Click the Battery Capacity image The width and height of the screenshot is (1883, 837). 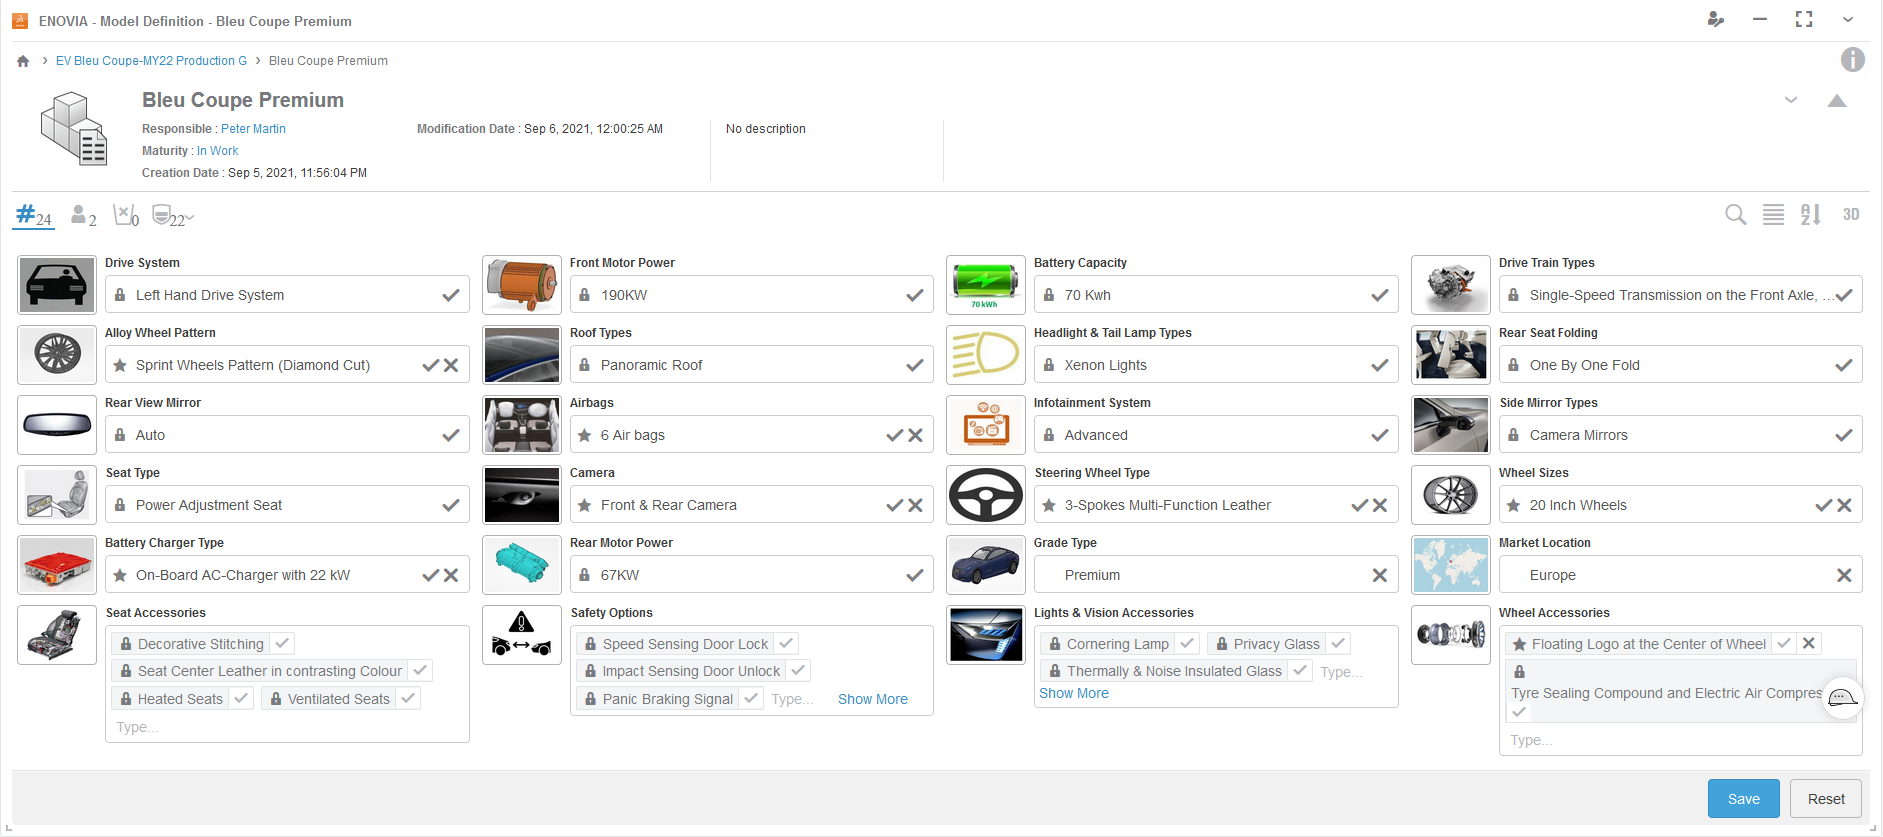click(985, 285)
